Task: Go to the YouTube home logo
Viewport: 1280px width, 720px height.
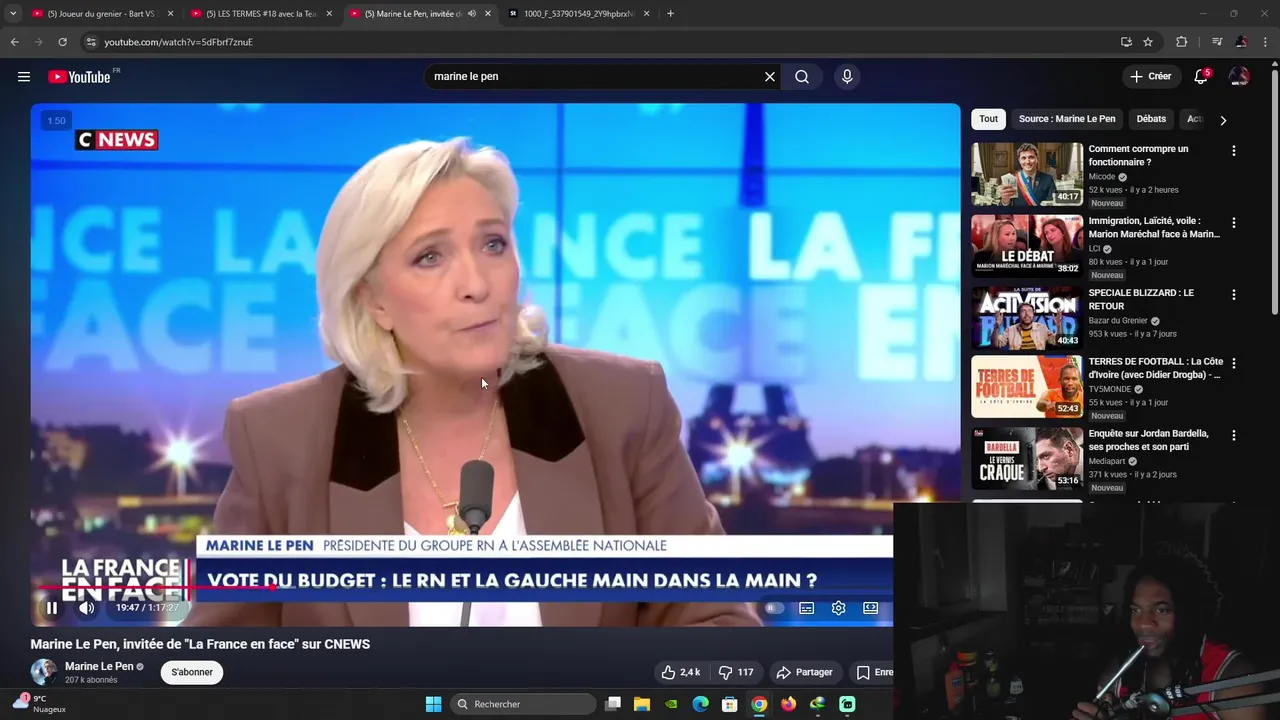Action: (79, 77)
